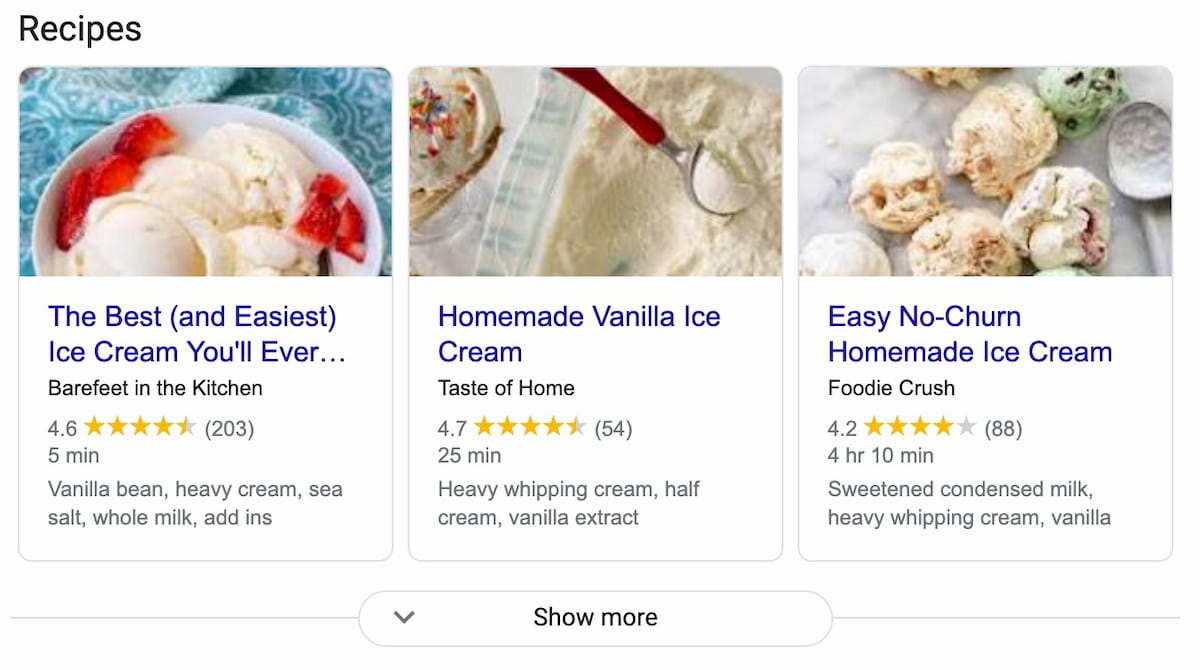Click the 4.7 star rating icons
Screen dimensions: 1200x670
pos(530,428)
